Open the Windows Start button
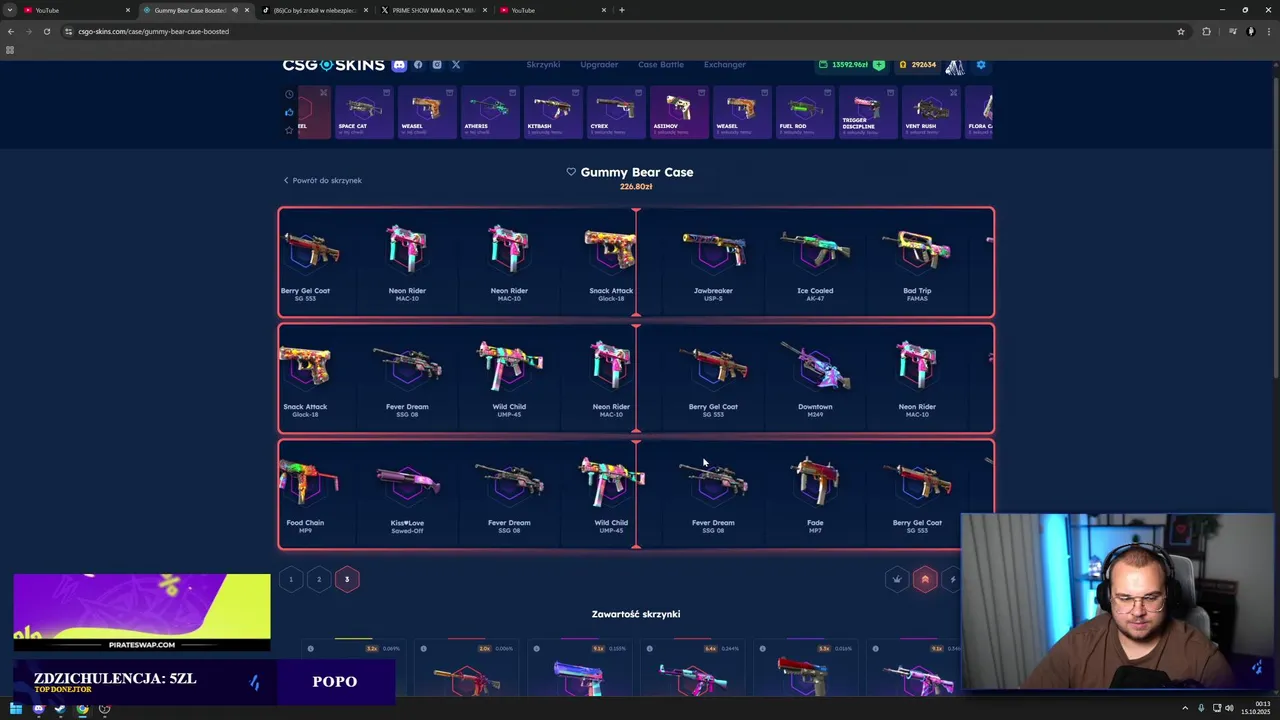Screen dimensions: 1280x720 pyautogui.click(x=16, y=709)
